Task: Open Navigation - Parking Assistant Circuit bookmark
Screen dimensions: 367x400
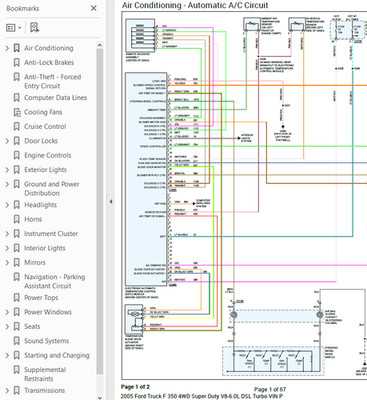Action: pos(55,281)
